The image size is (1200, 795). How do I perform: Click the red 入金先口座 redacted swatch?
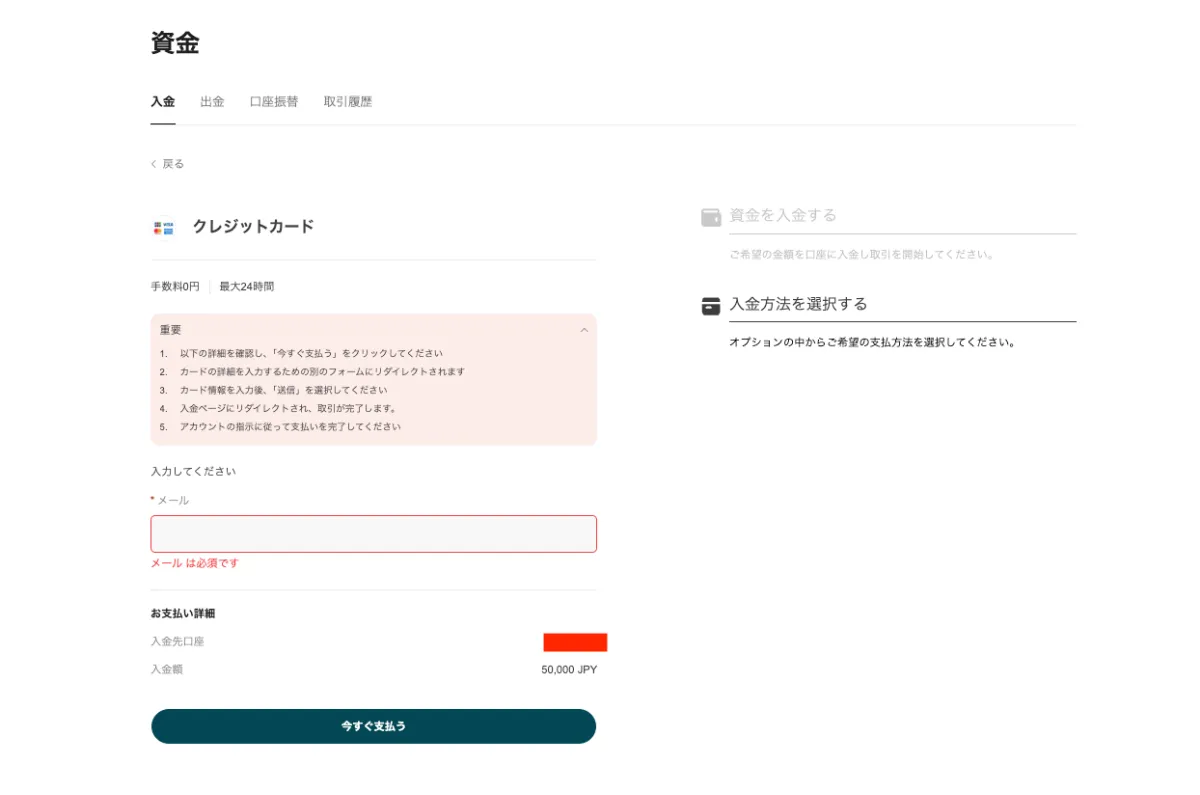[574, 643]
